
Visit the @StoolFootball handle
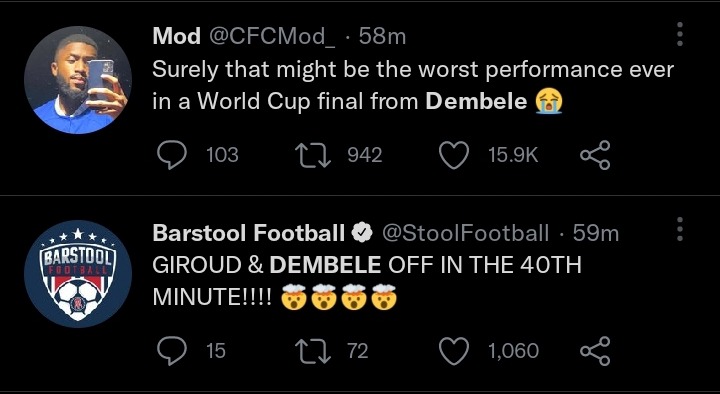[466, 233]
